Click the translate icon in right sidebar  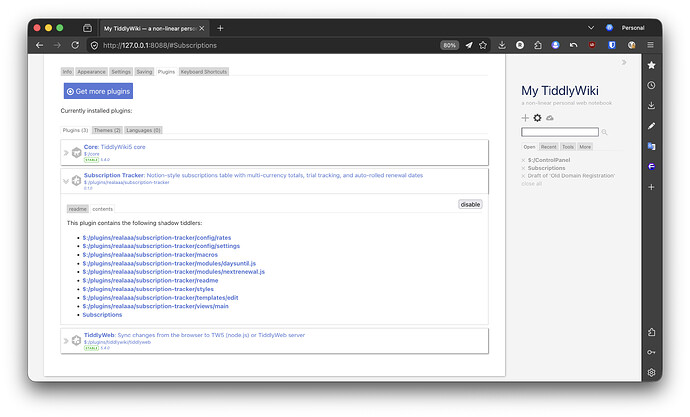652,146
